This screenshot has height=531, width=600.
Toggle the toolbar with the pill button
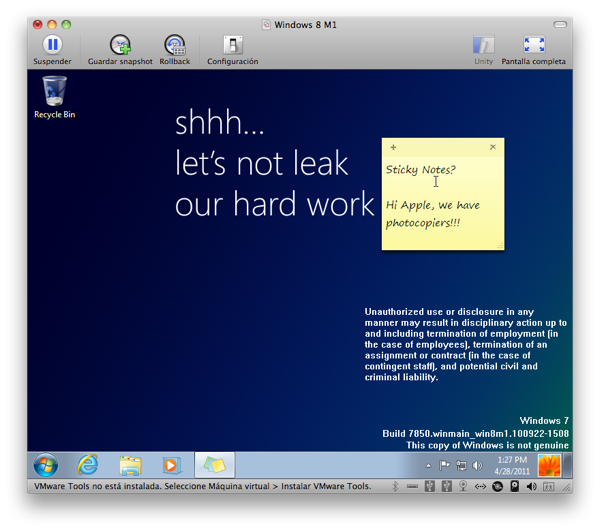tap(560, 24)
